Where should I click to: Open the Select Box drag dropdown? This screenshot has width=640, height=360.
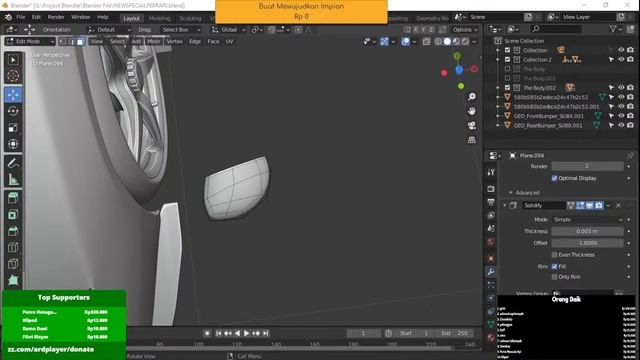pos(181,29)
